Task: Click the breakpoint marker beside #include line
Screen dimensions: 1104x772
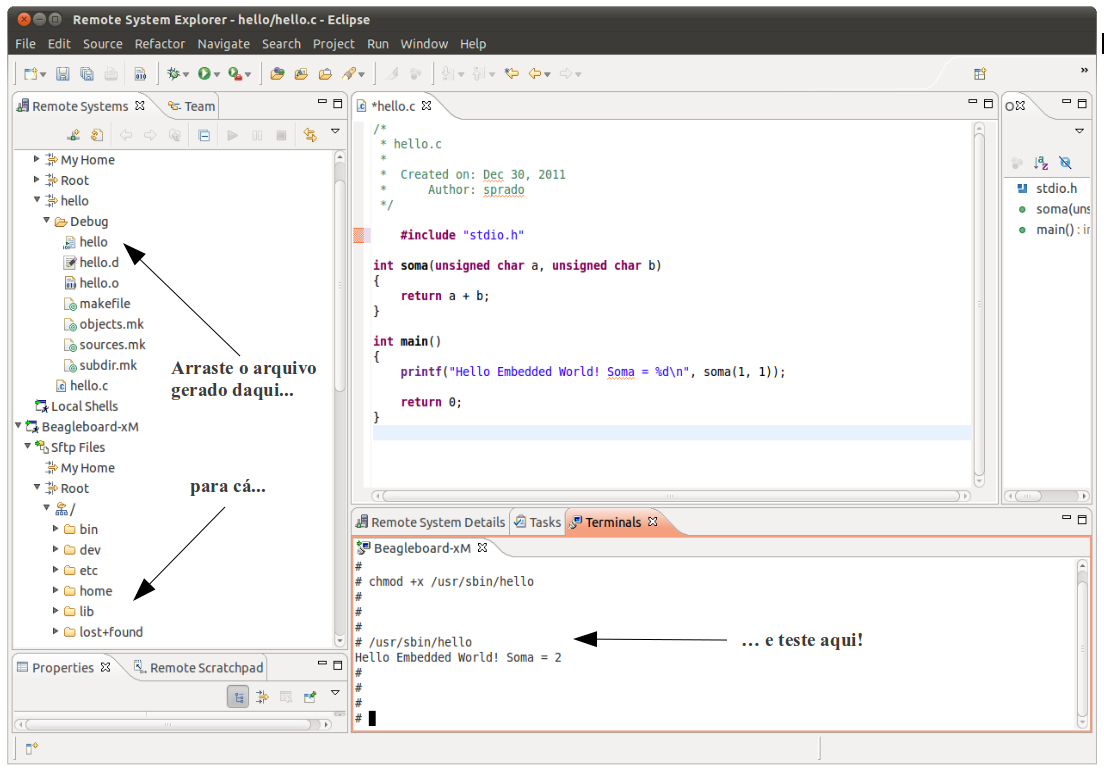Action: [358, 235]
